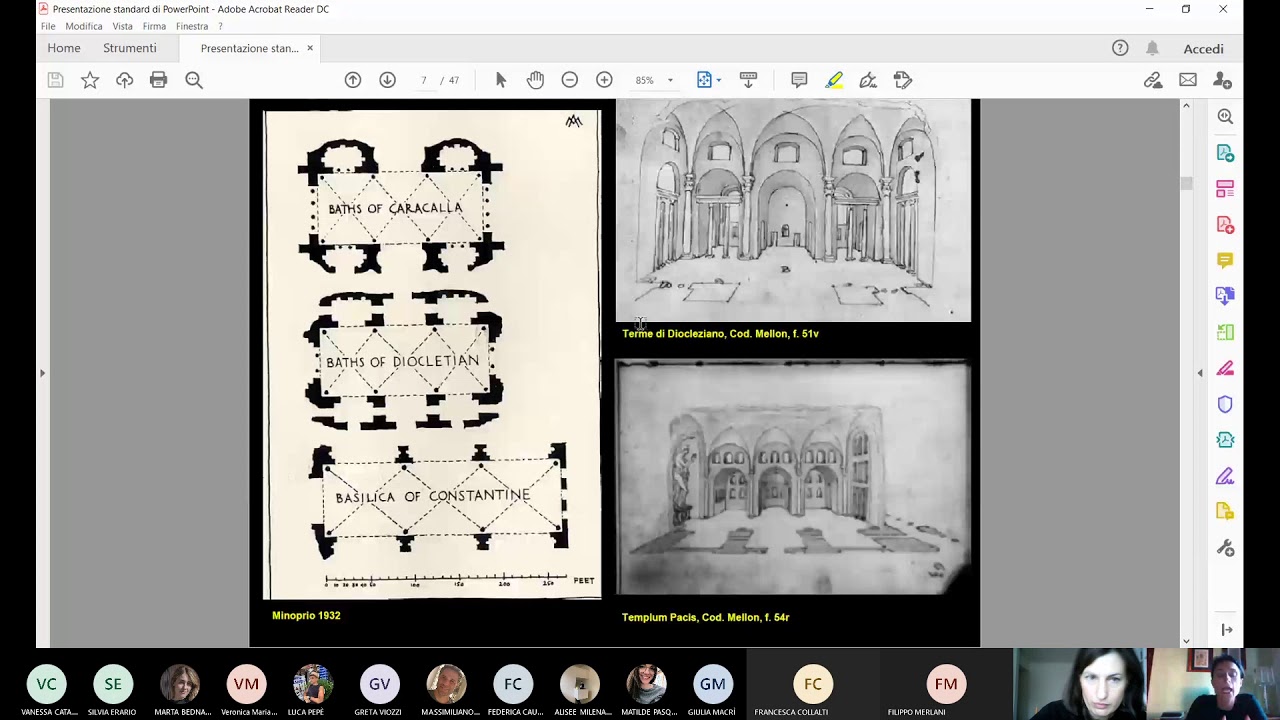The width and height of the screenshot is (1280, 720).
Task: Select the yellow highlighter tool
Action: [834, 80]
